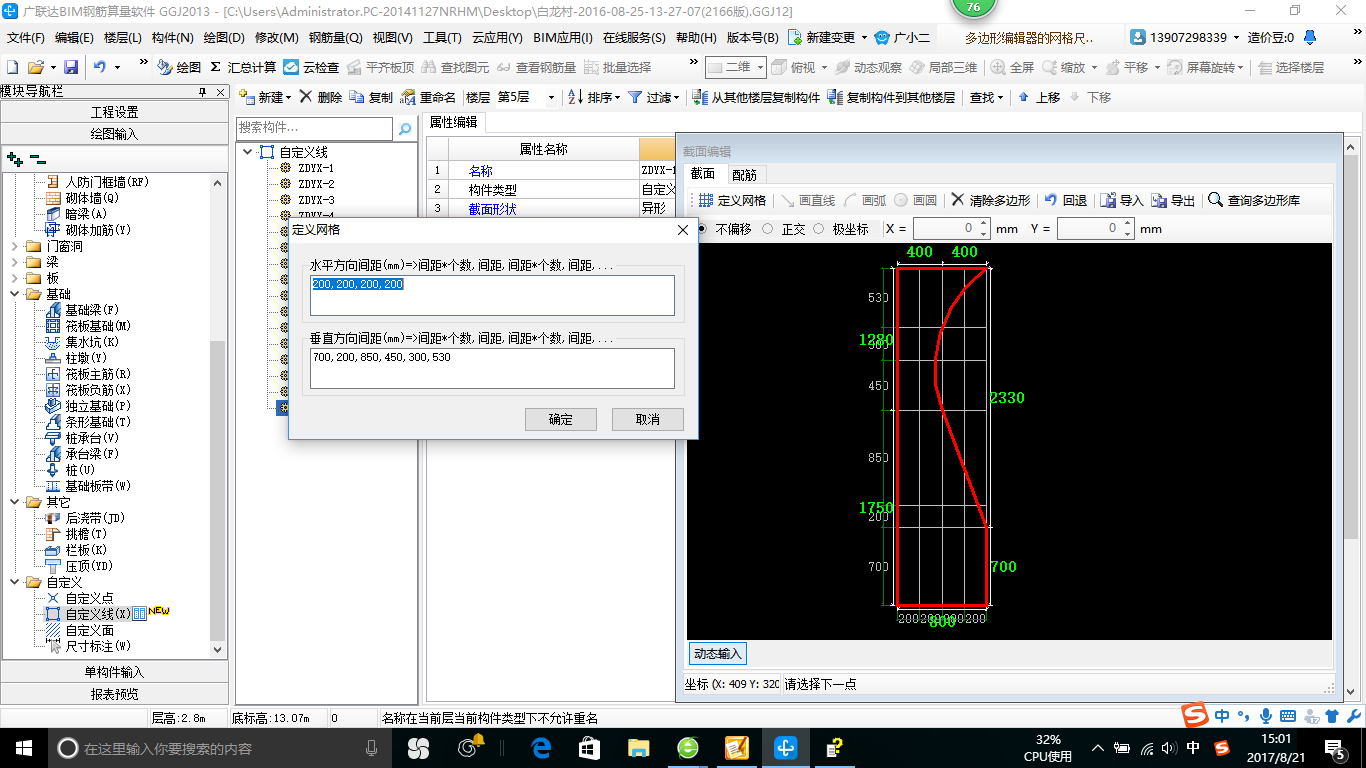
Task: Click the new file icon
Action: point(13,67)
